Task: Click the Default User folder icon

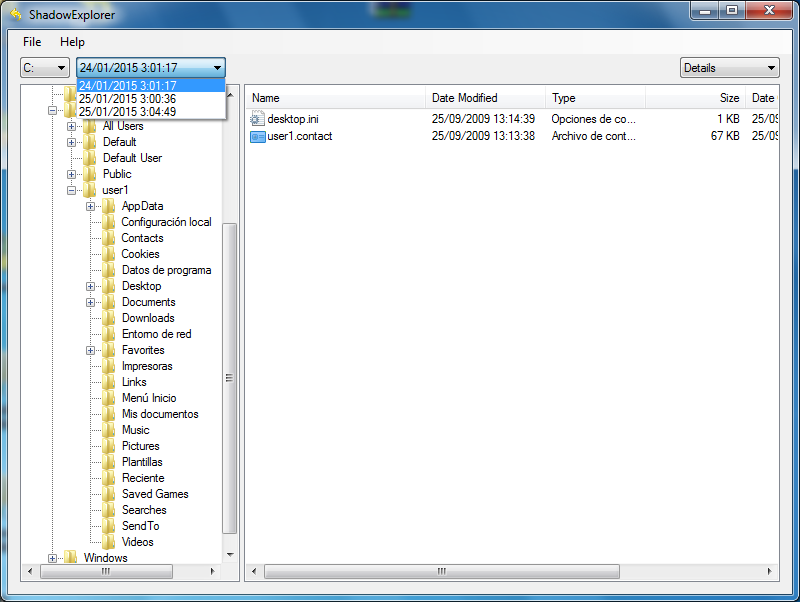Action: (90, 158)
